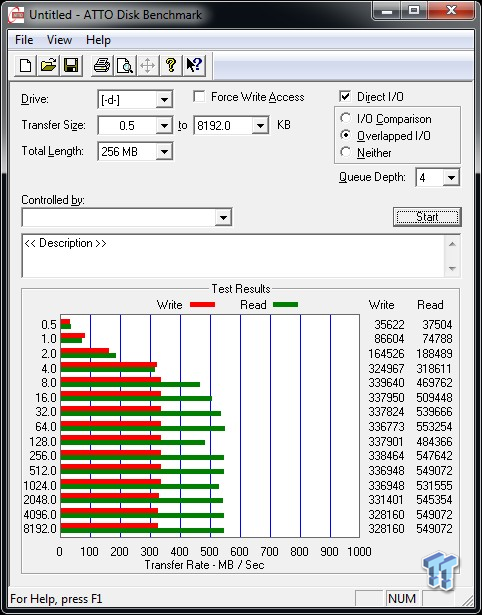Open Print Preview toolbar icon
Image resolution: width=482 pixels, height=615 pixels.
(125, 65)
